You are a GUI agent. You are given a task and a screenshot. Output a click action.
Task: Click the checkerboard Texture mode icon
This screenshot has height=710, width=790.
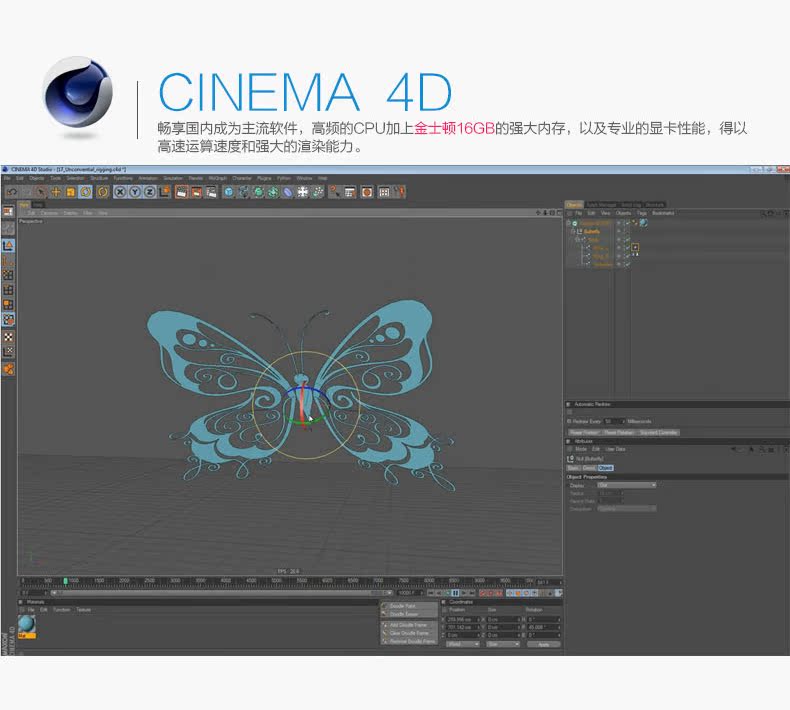coord(8,337)
